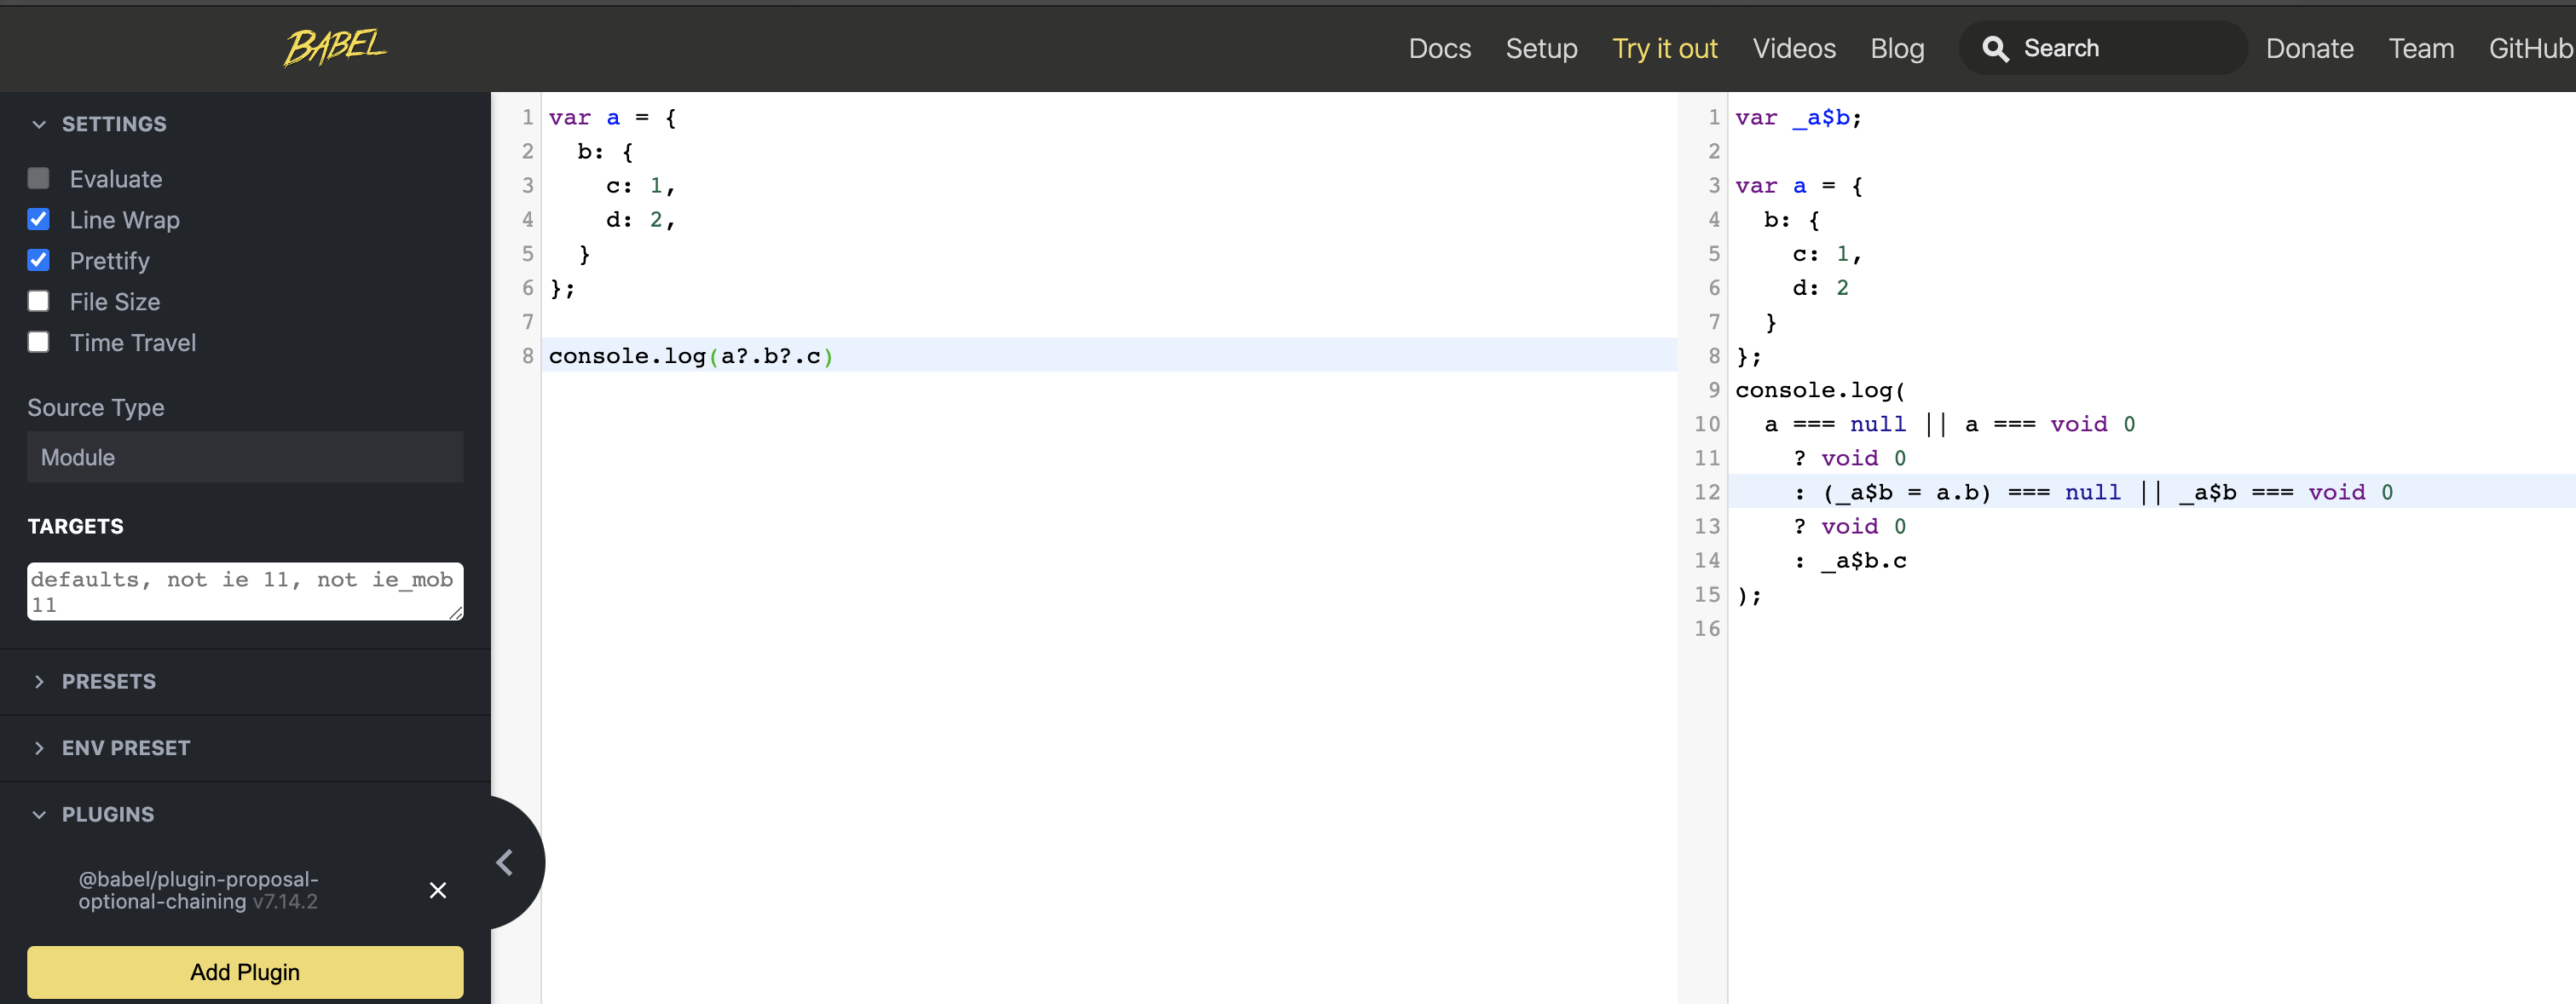Enable the File Size checkbox

39,301
